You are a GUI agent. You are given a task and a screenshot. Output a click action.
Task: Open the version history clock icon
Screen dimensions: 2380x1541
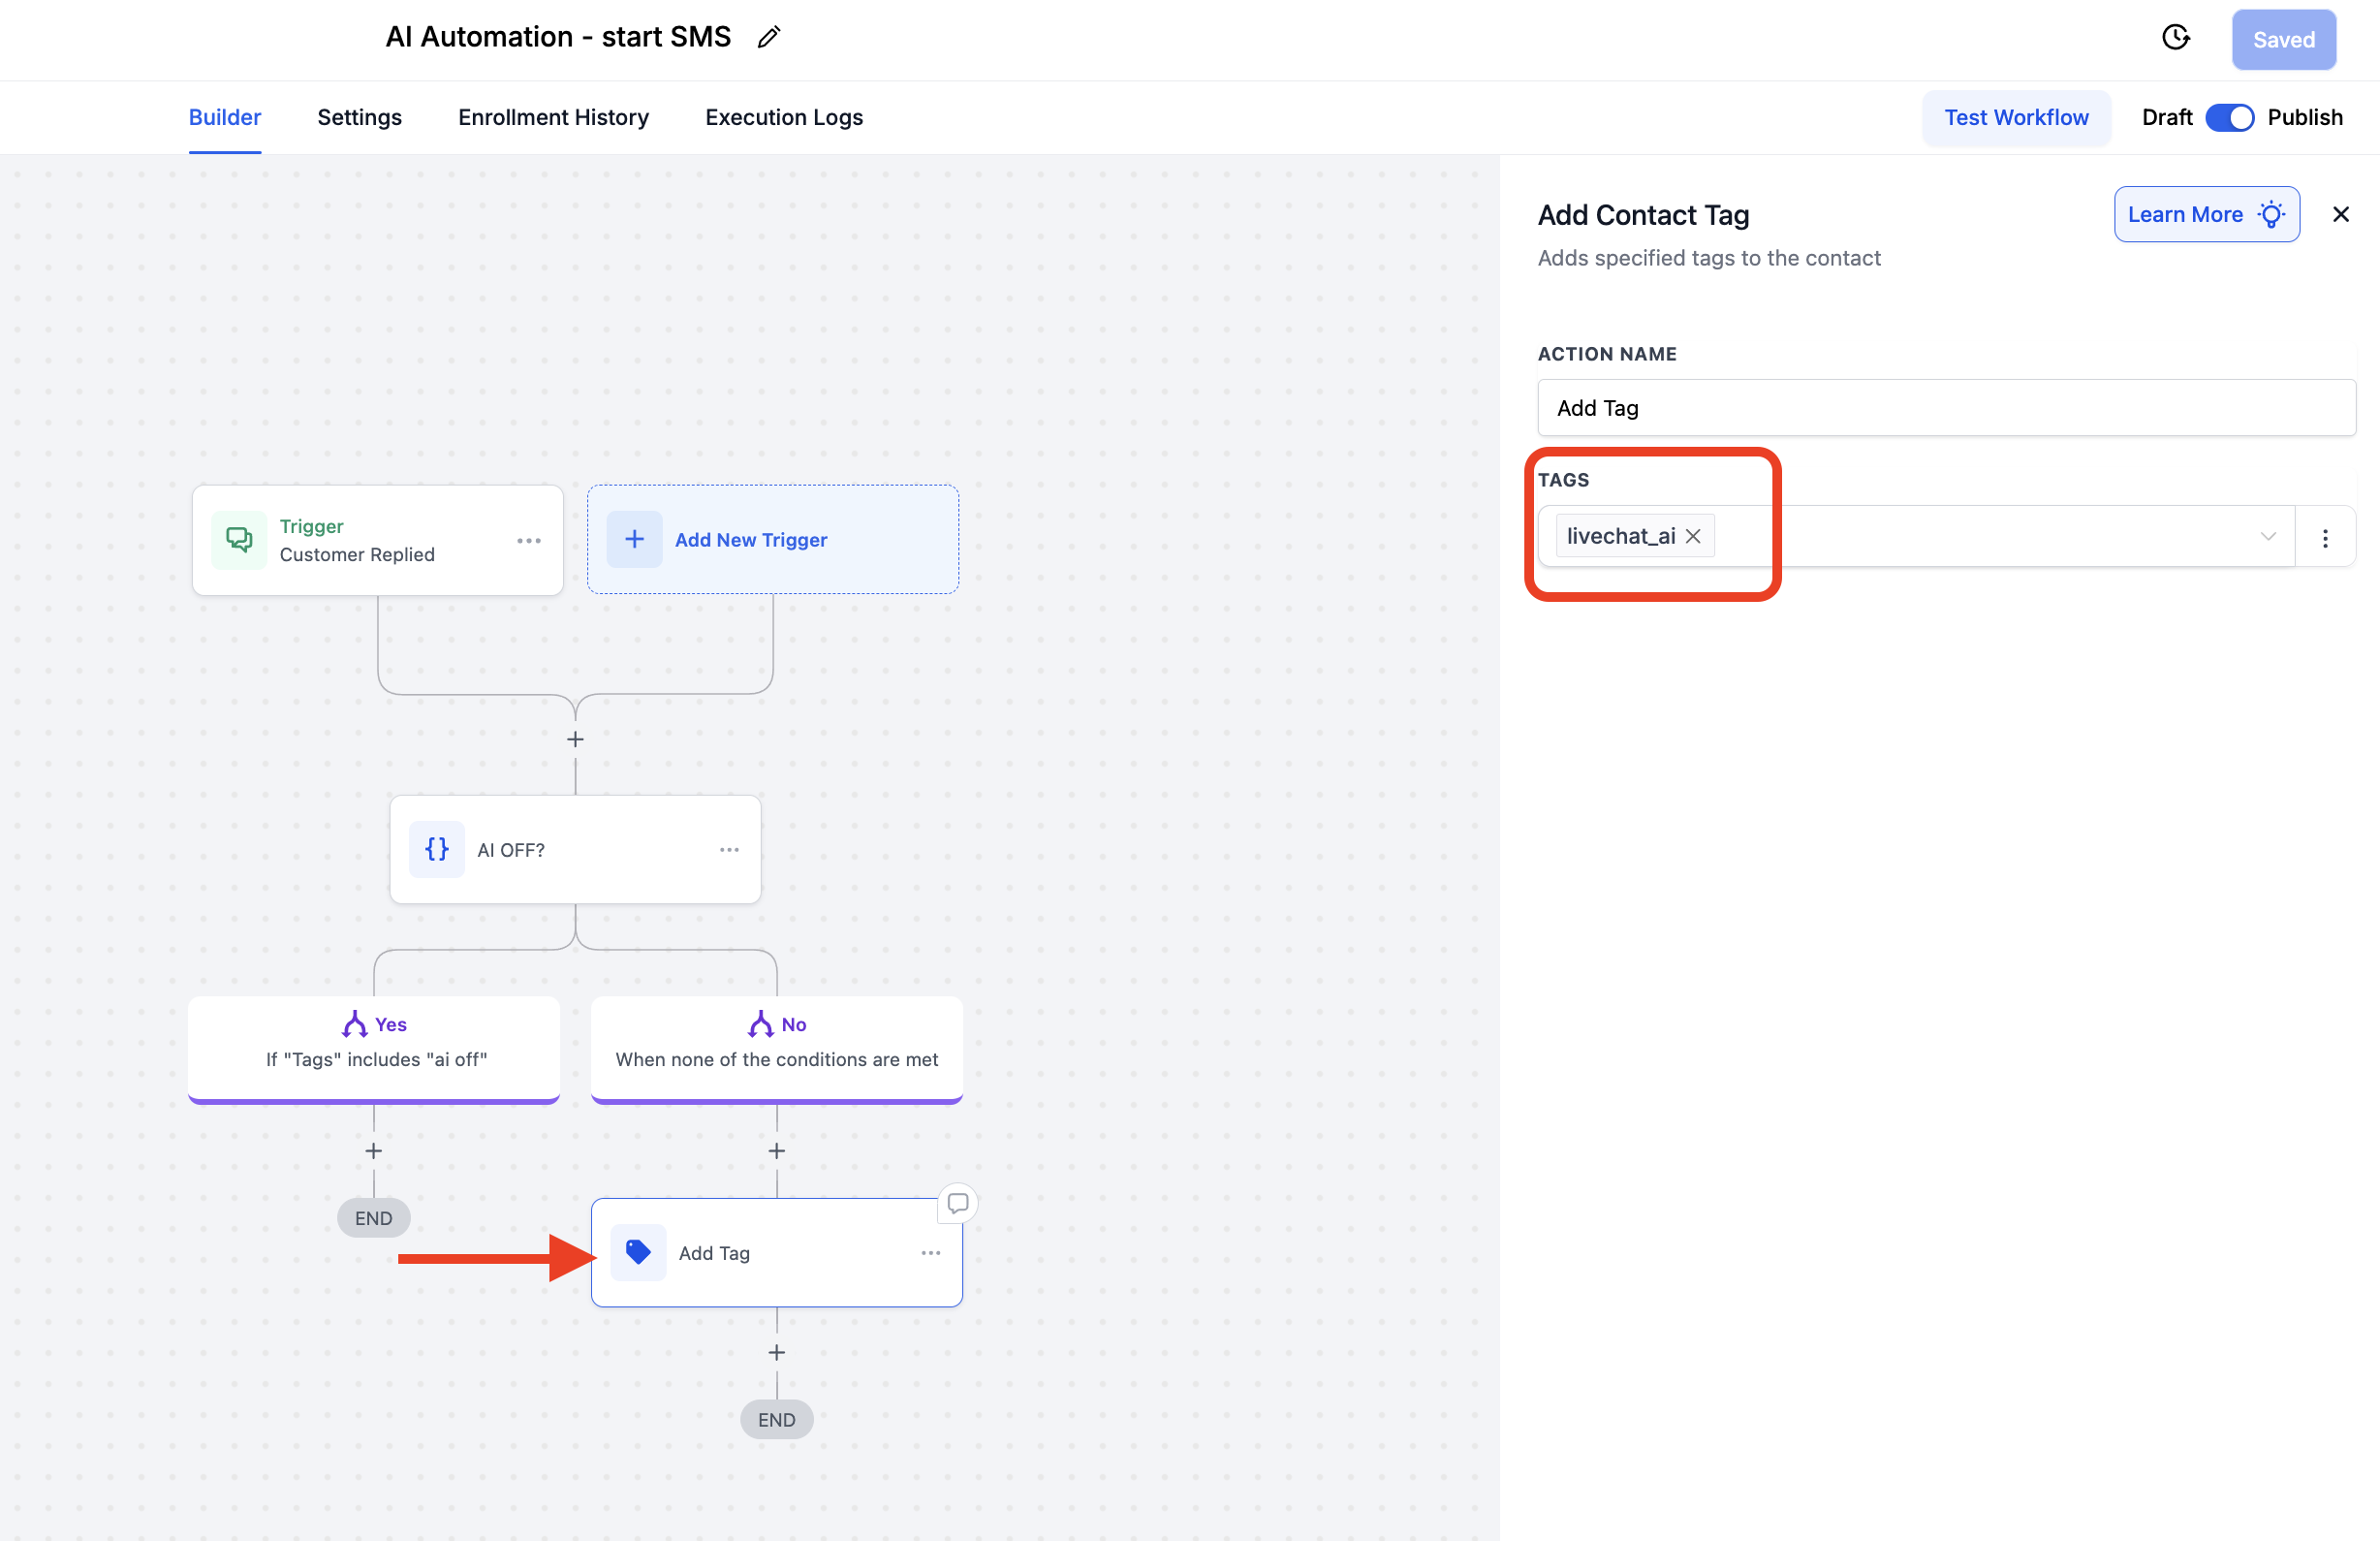tap(2175, 38)
